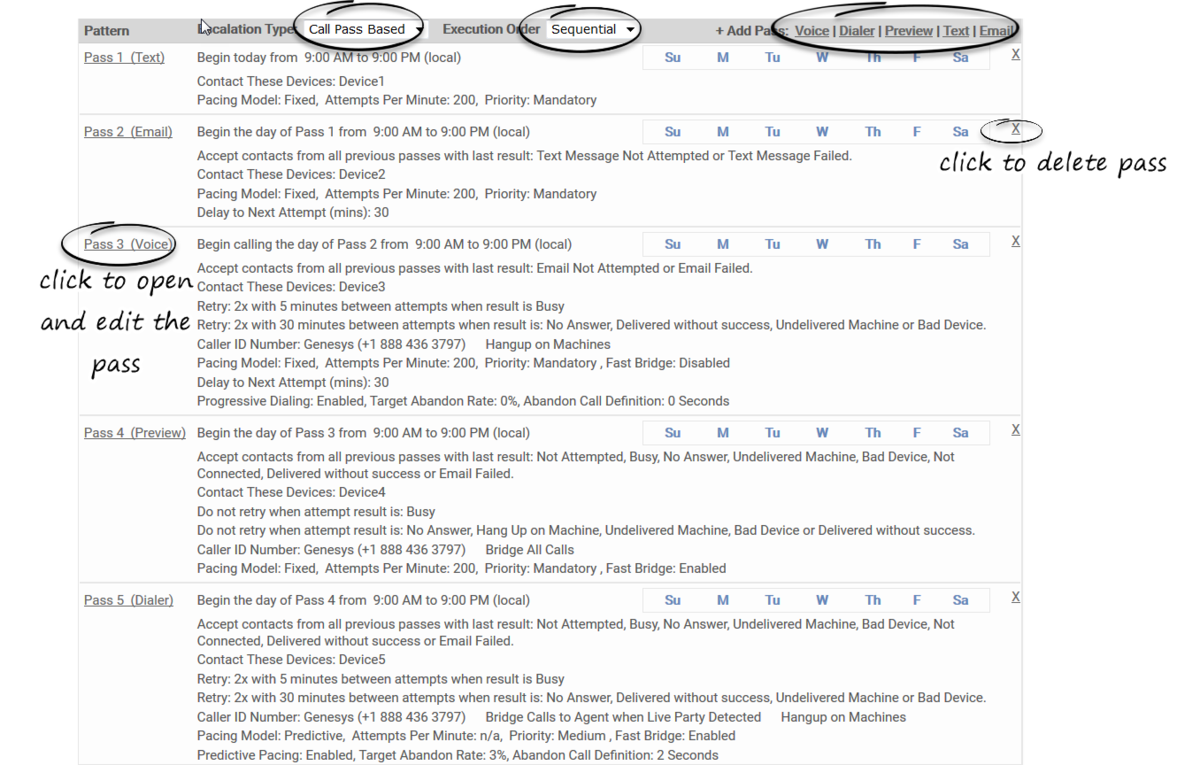Open Pass 1 (Text) for editing
The height and width of the screenshot is (765, 1200).
124,57
